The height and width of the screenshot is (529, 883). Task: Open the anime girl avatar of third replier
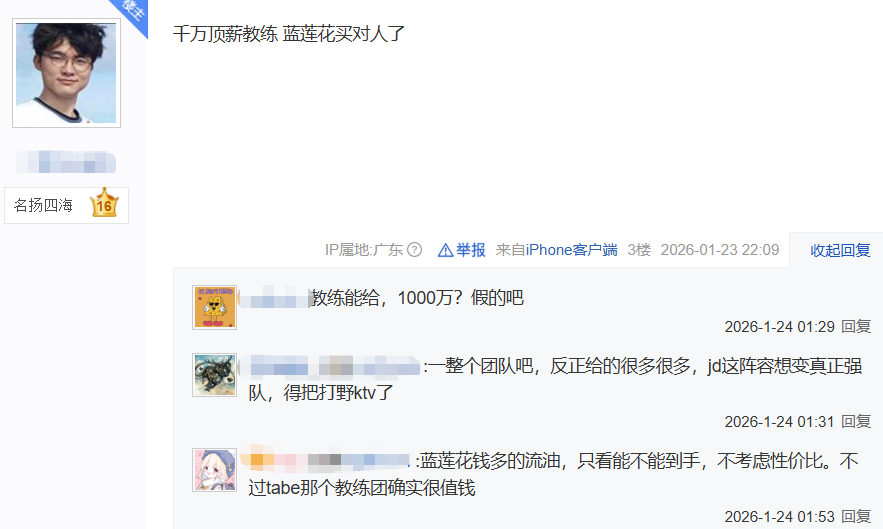(x=215, y=470)
